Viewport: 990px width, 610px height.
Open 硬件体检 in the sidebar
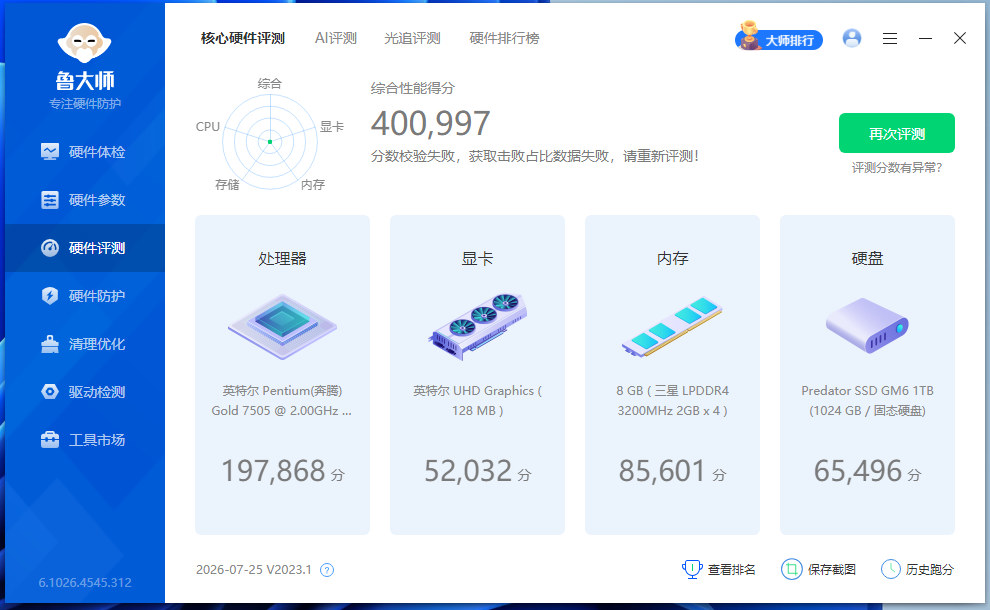[x=85, y=152]
